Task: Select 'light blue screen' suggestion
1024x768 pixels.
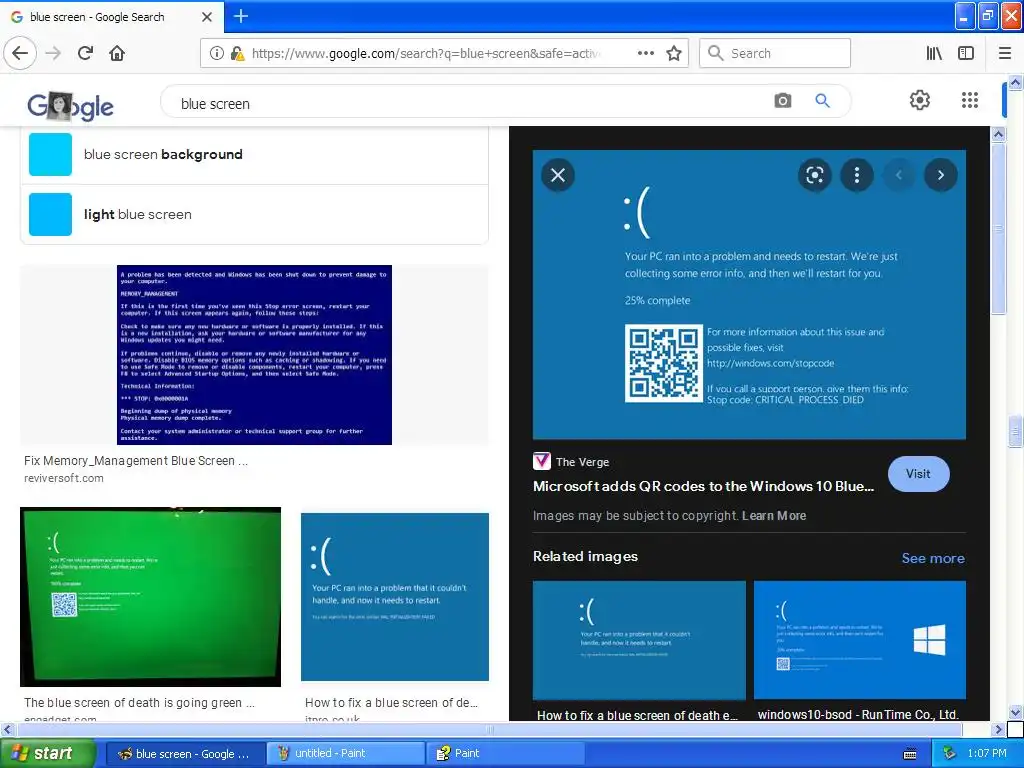Action: (255, 214)
